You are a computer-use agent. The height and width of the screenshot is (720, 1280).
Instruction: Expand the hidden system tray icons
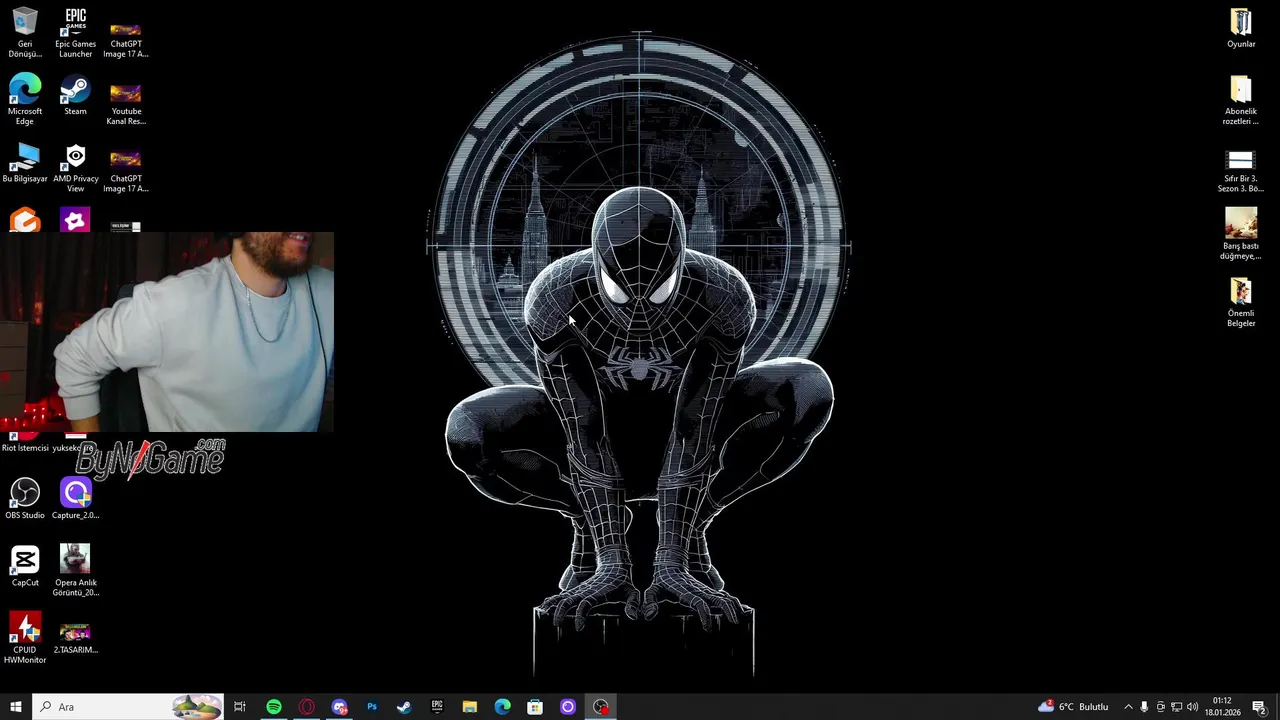click(x=1128, y=707)
